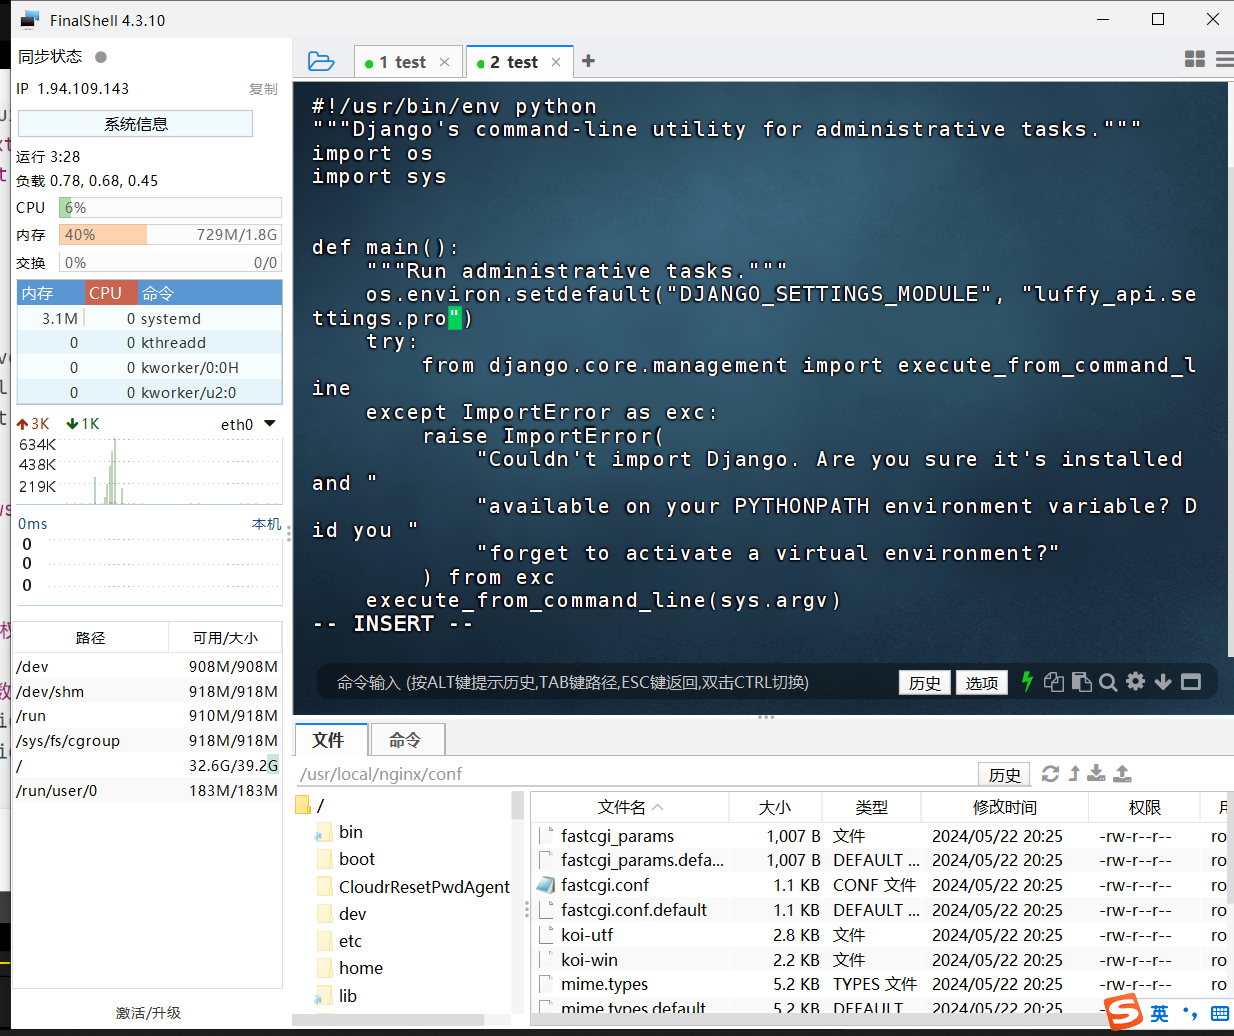Screen dimensions: 1234x1036
Task: Click the Sogou input method icon
Action: pyautogui.click(x=1123, y=1012)
